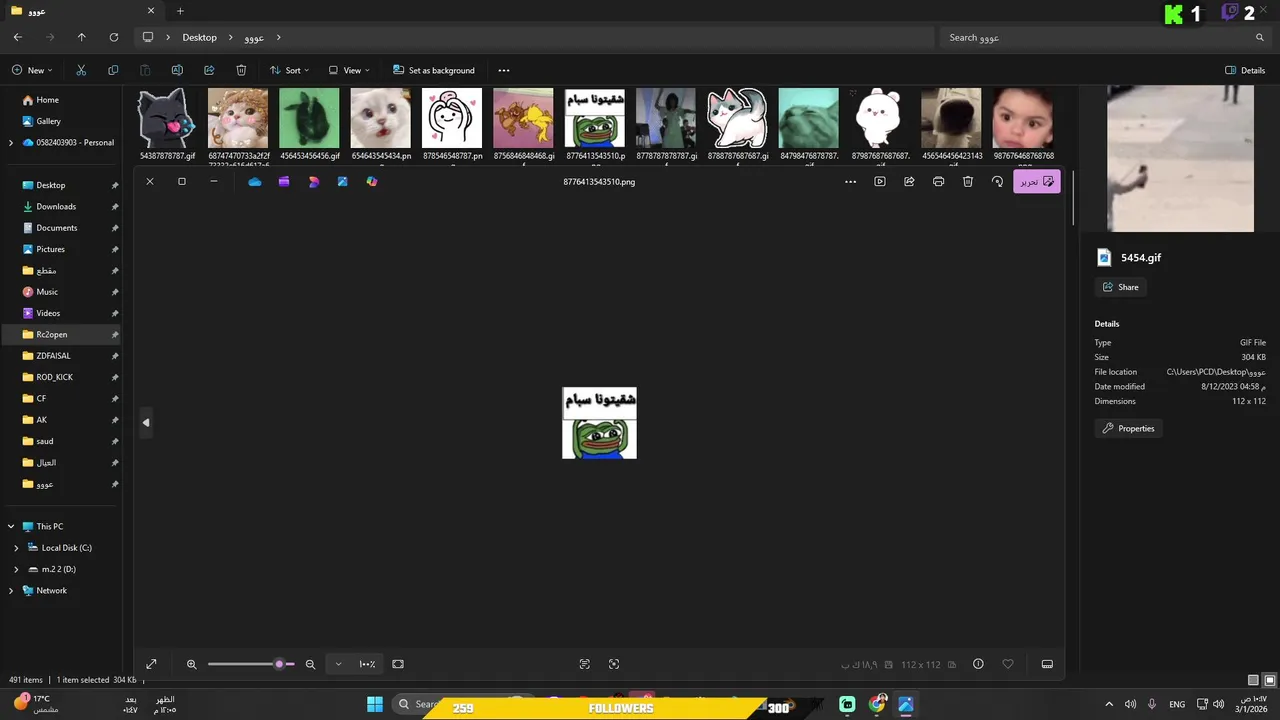Click Set as background button

coord(434,70)
